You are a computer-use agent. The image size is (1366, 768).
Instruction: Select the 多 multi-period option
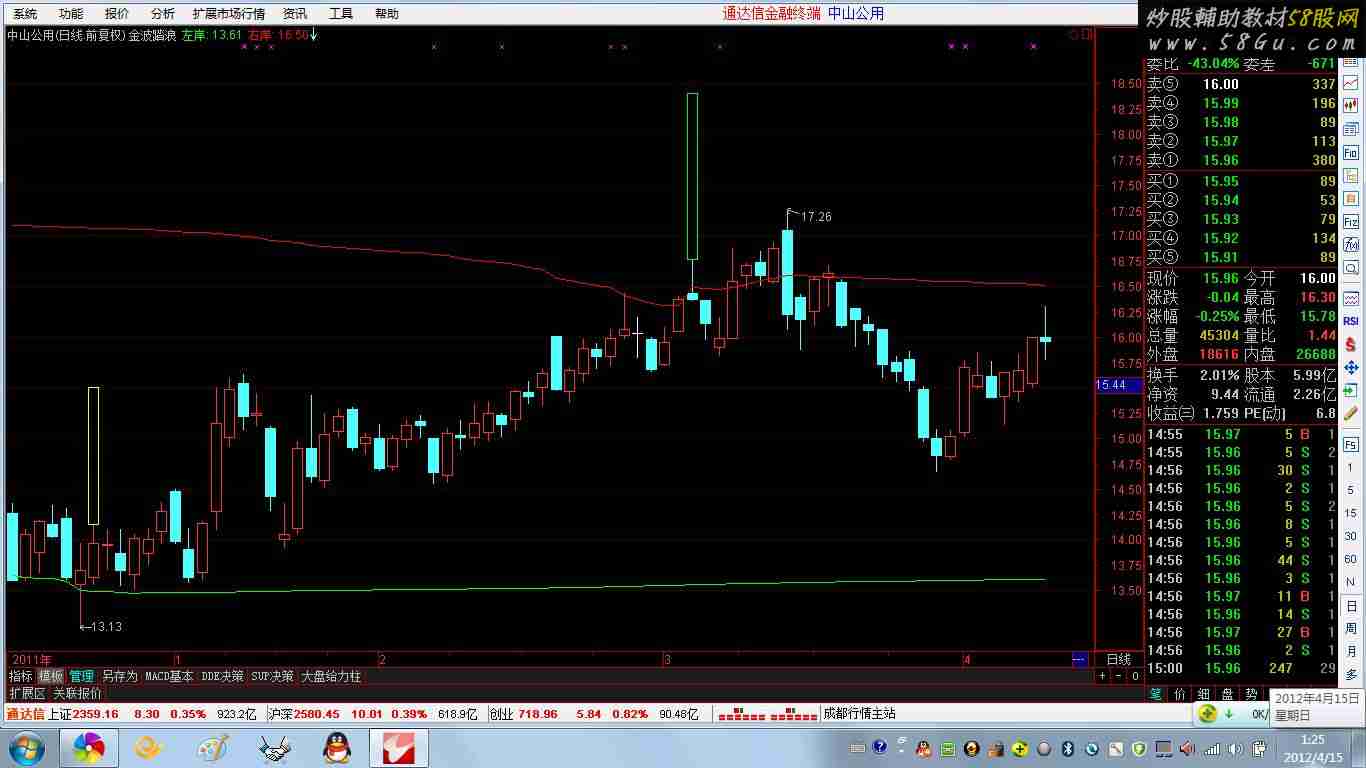point(1351,675)
